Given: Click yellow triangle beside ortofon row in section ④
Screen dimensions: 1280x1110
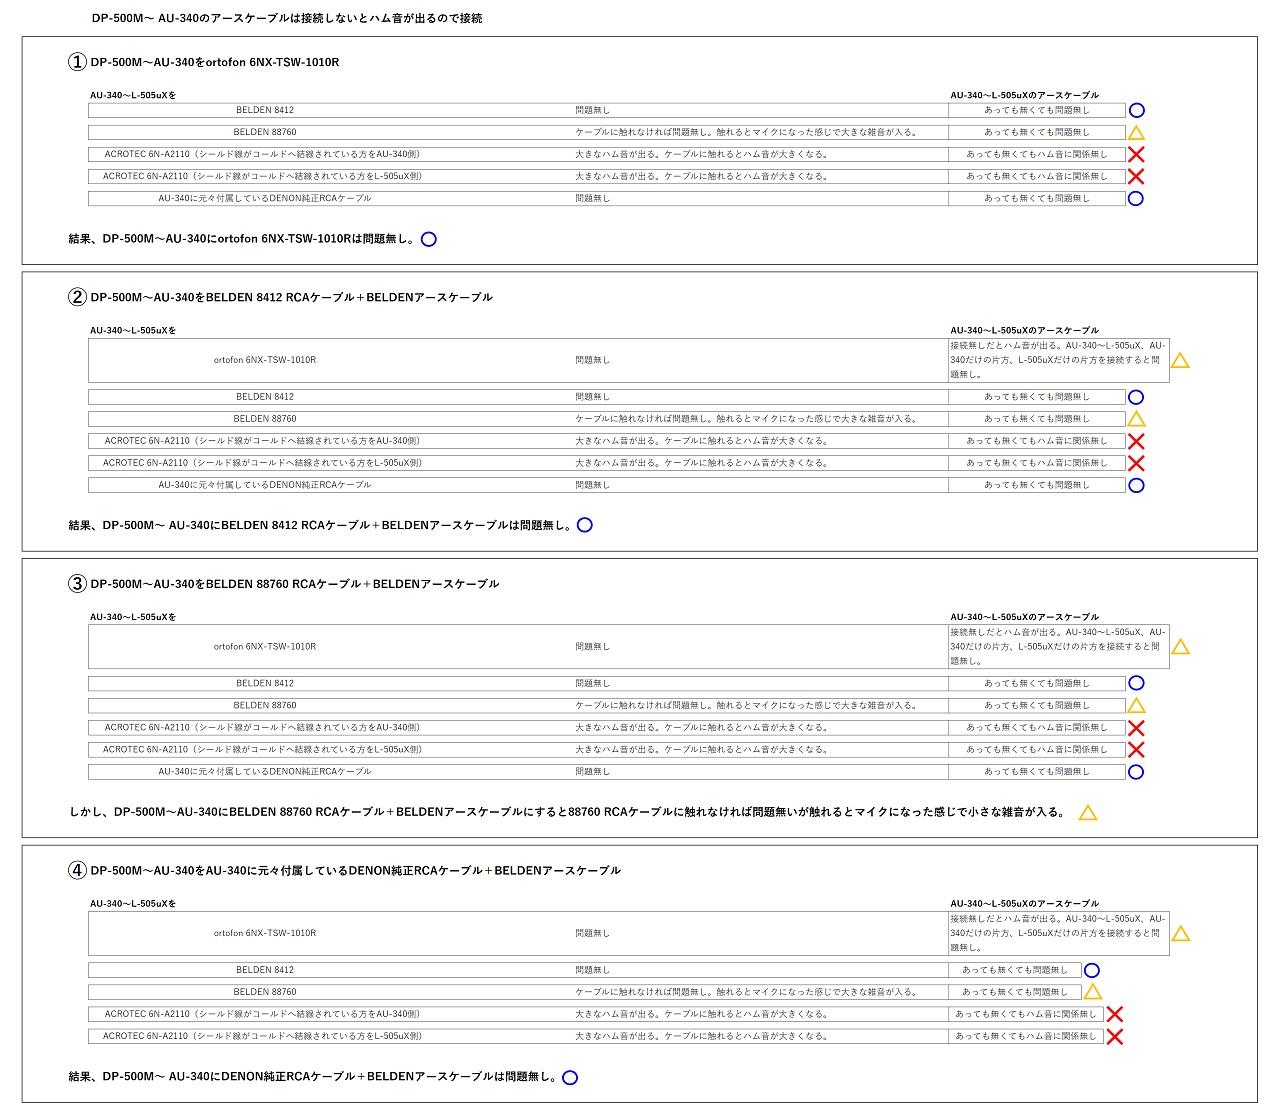Looking at the screenshot, I should coord(1180,934).
